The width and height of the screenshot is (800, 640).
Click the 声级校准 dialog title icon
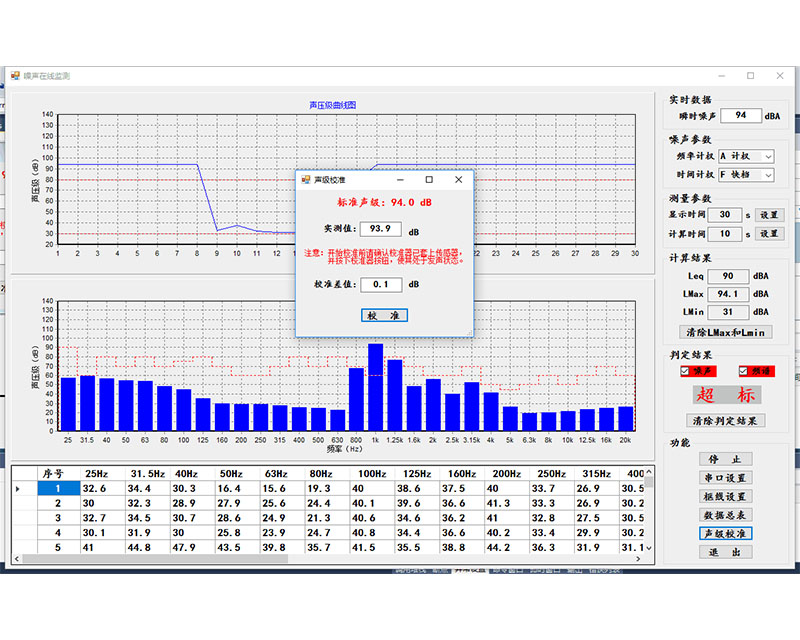pos(306,180)
